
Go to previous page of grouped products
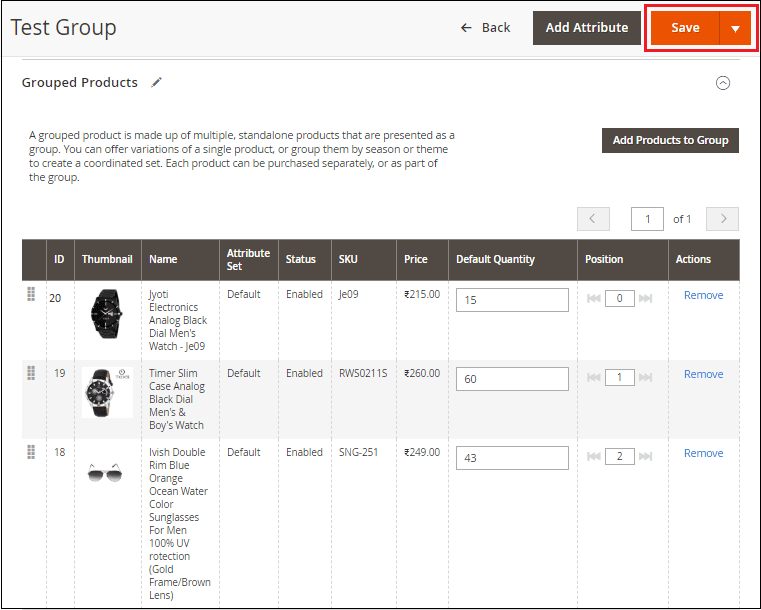point(593,219)
